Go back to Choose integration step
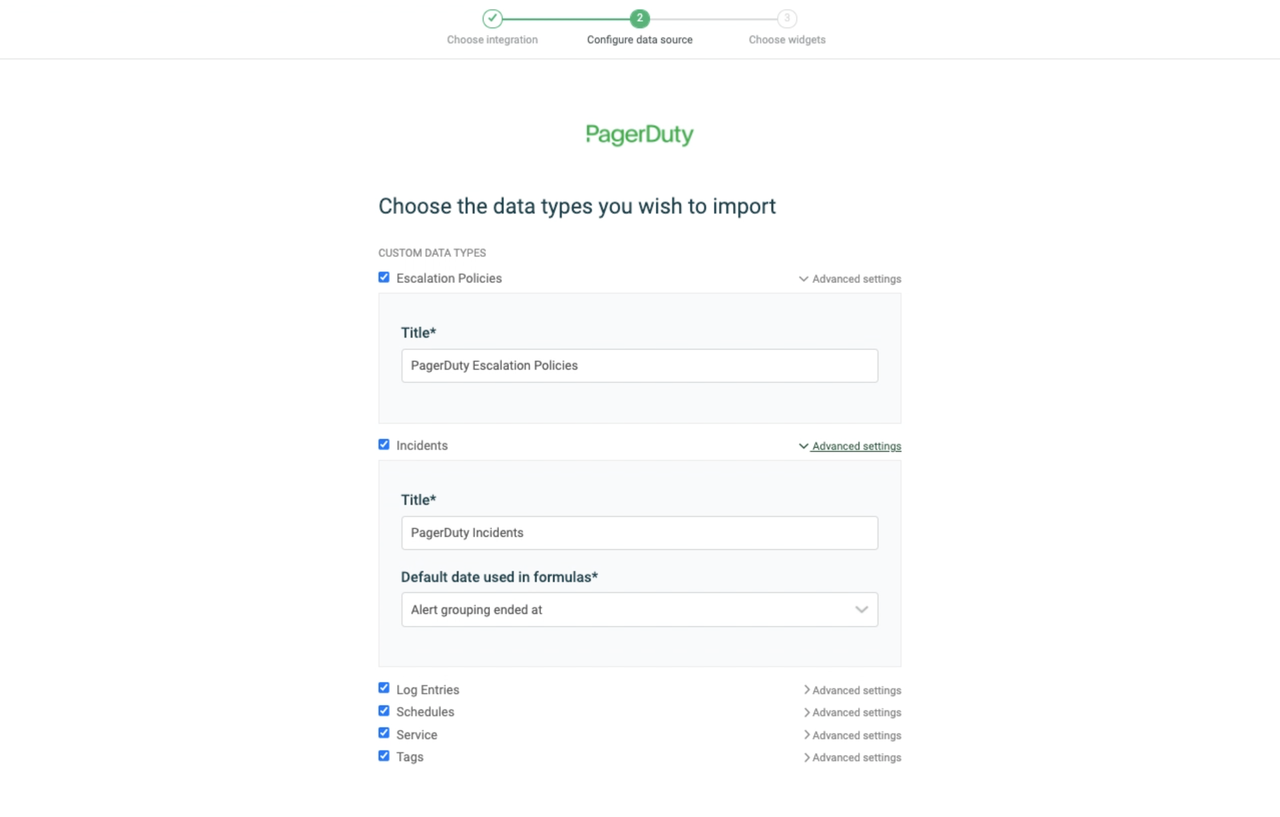The width and height of the screenshot is (1280, 817). [492, 40]
